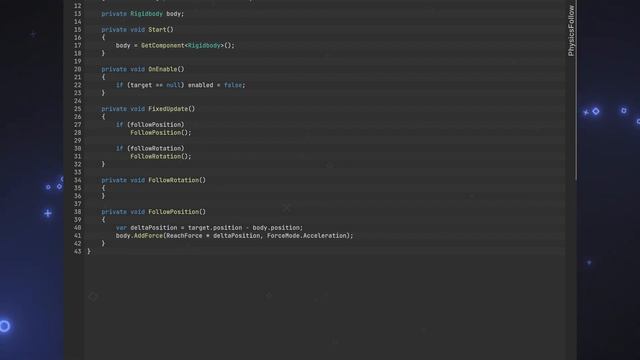
Task: Click body.position on line 40
Action: (277, 228)
